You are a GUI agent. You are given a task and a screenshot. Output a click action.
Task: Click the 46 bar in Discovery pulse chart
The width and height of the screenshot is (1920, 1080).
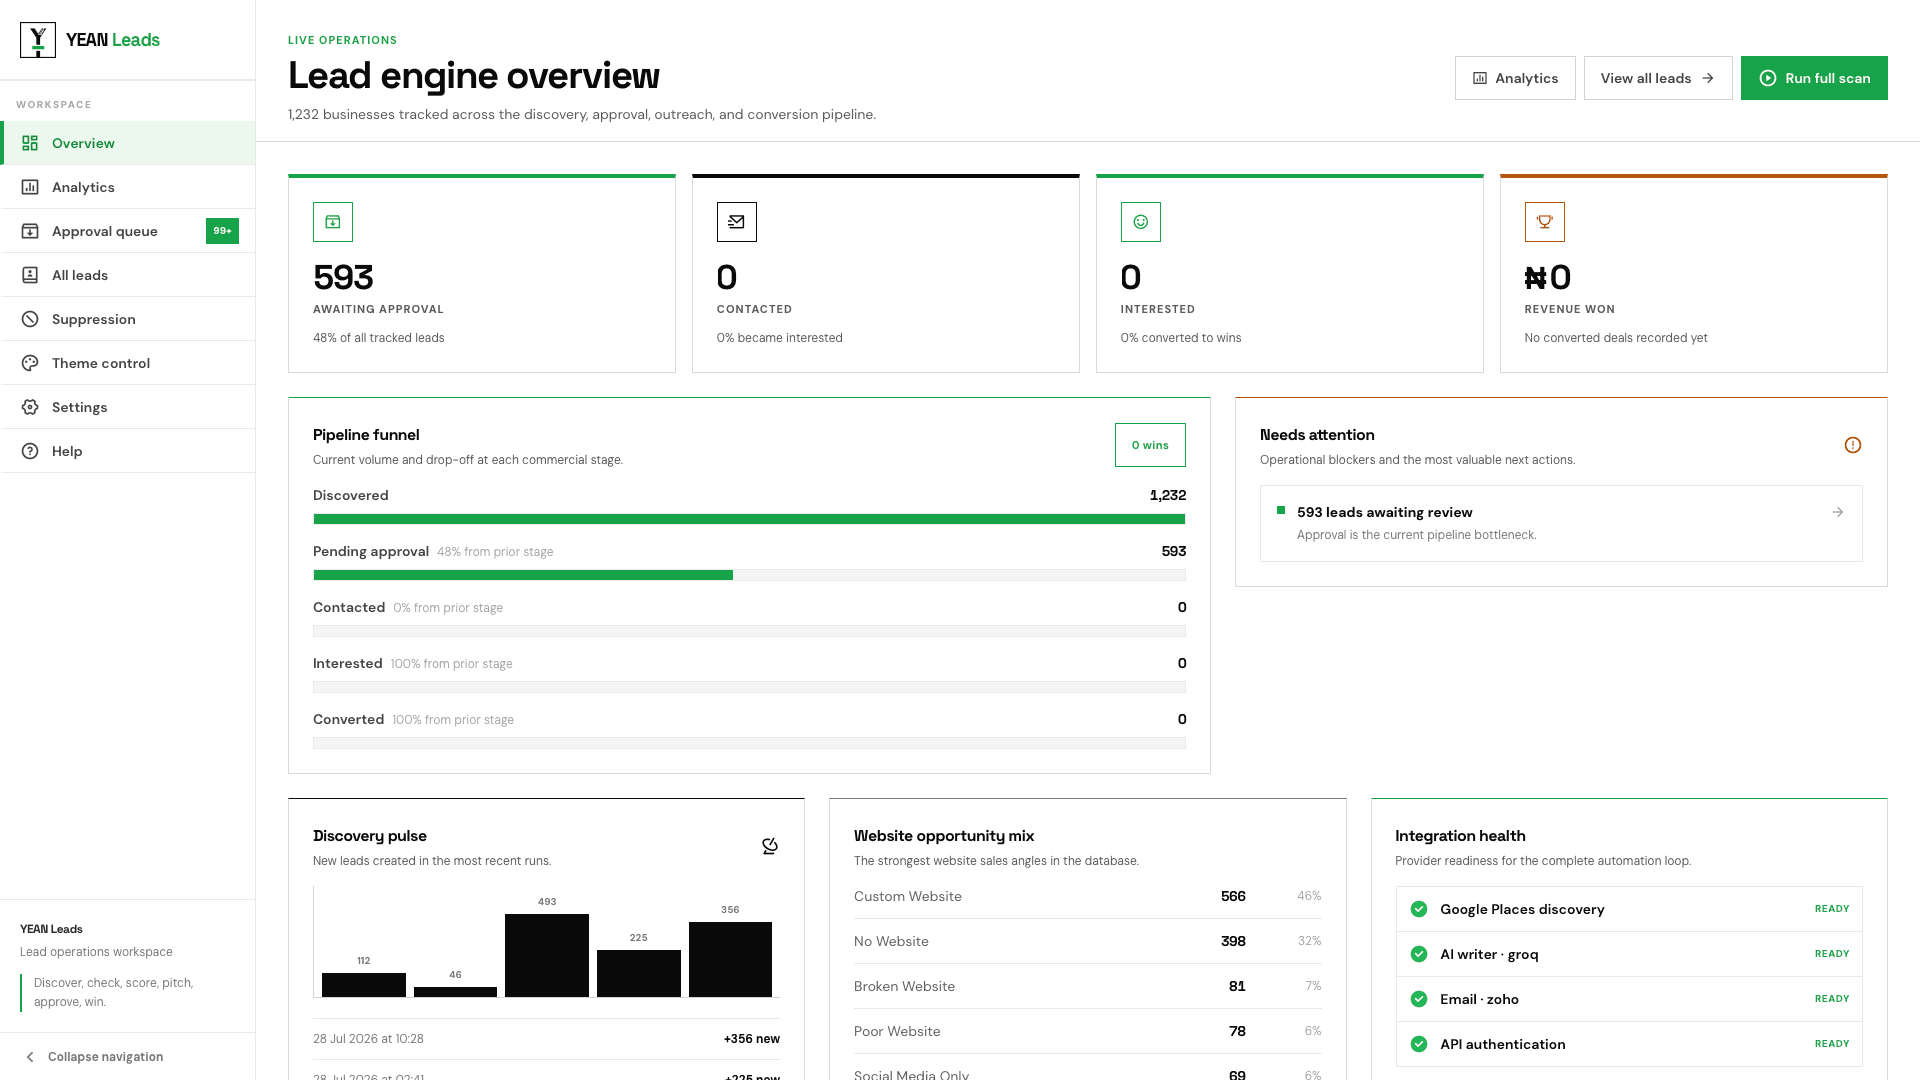click(x=455, y=992)
